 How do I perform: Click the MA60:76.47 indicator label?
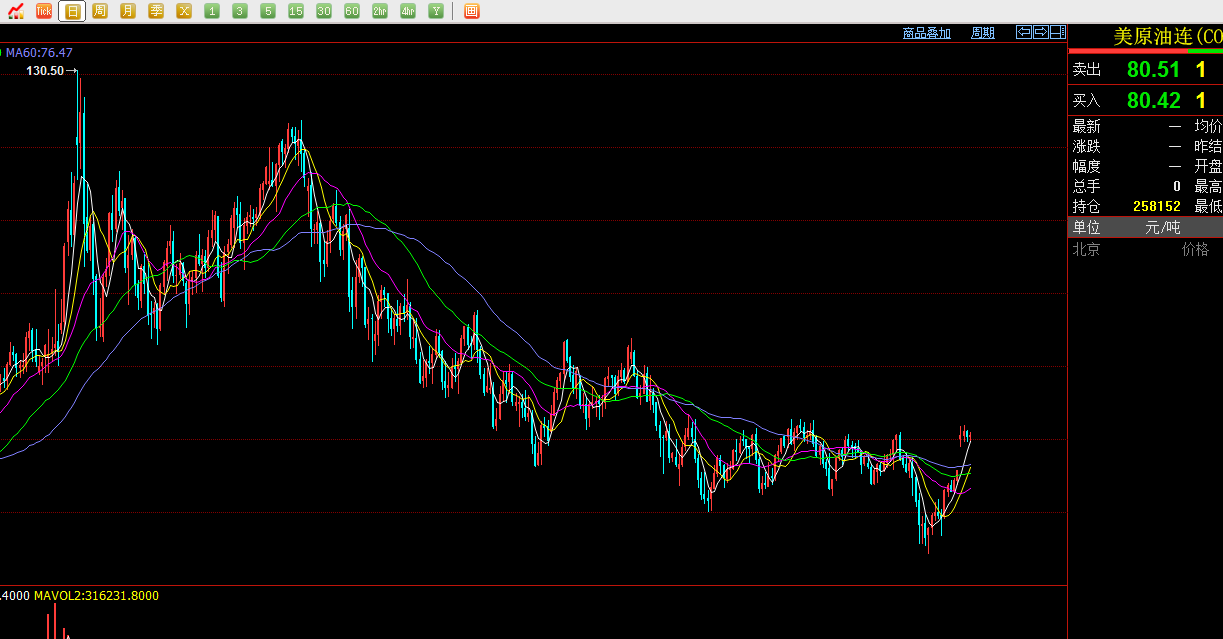pyautogui.click(x=39, y=53)
